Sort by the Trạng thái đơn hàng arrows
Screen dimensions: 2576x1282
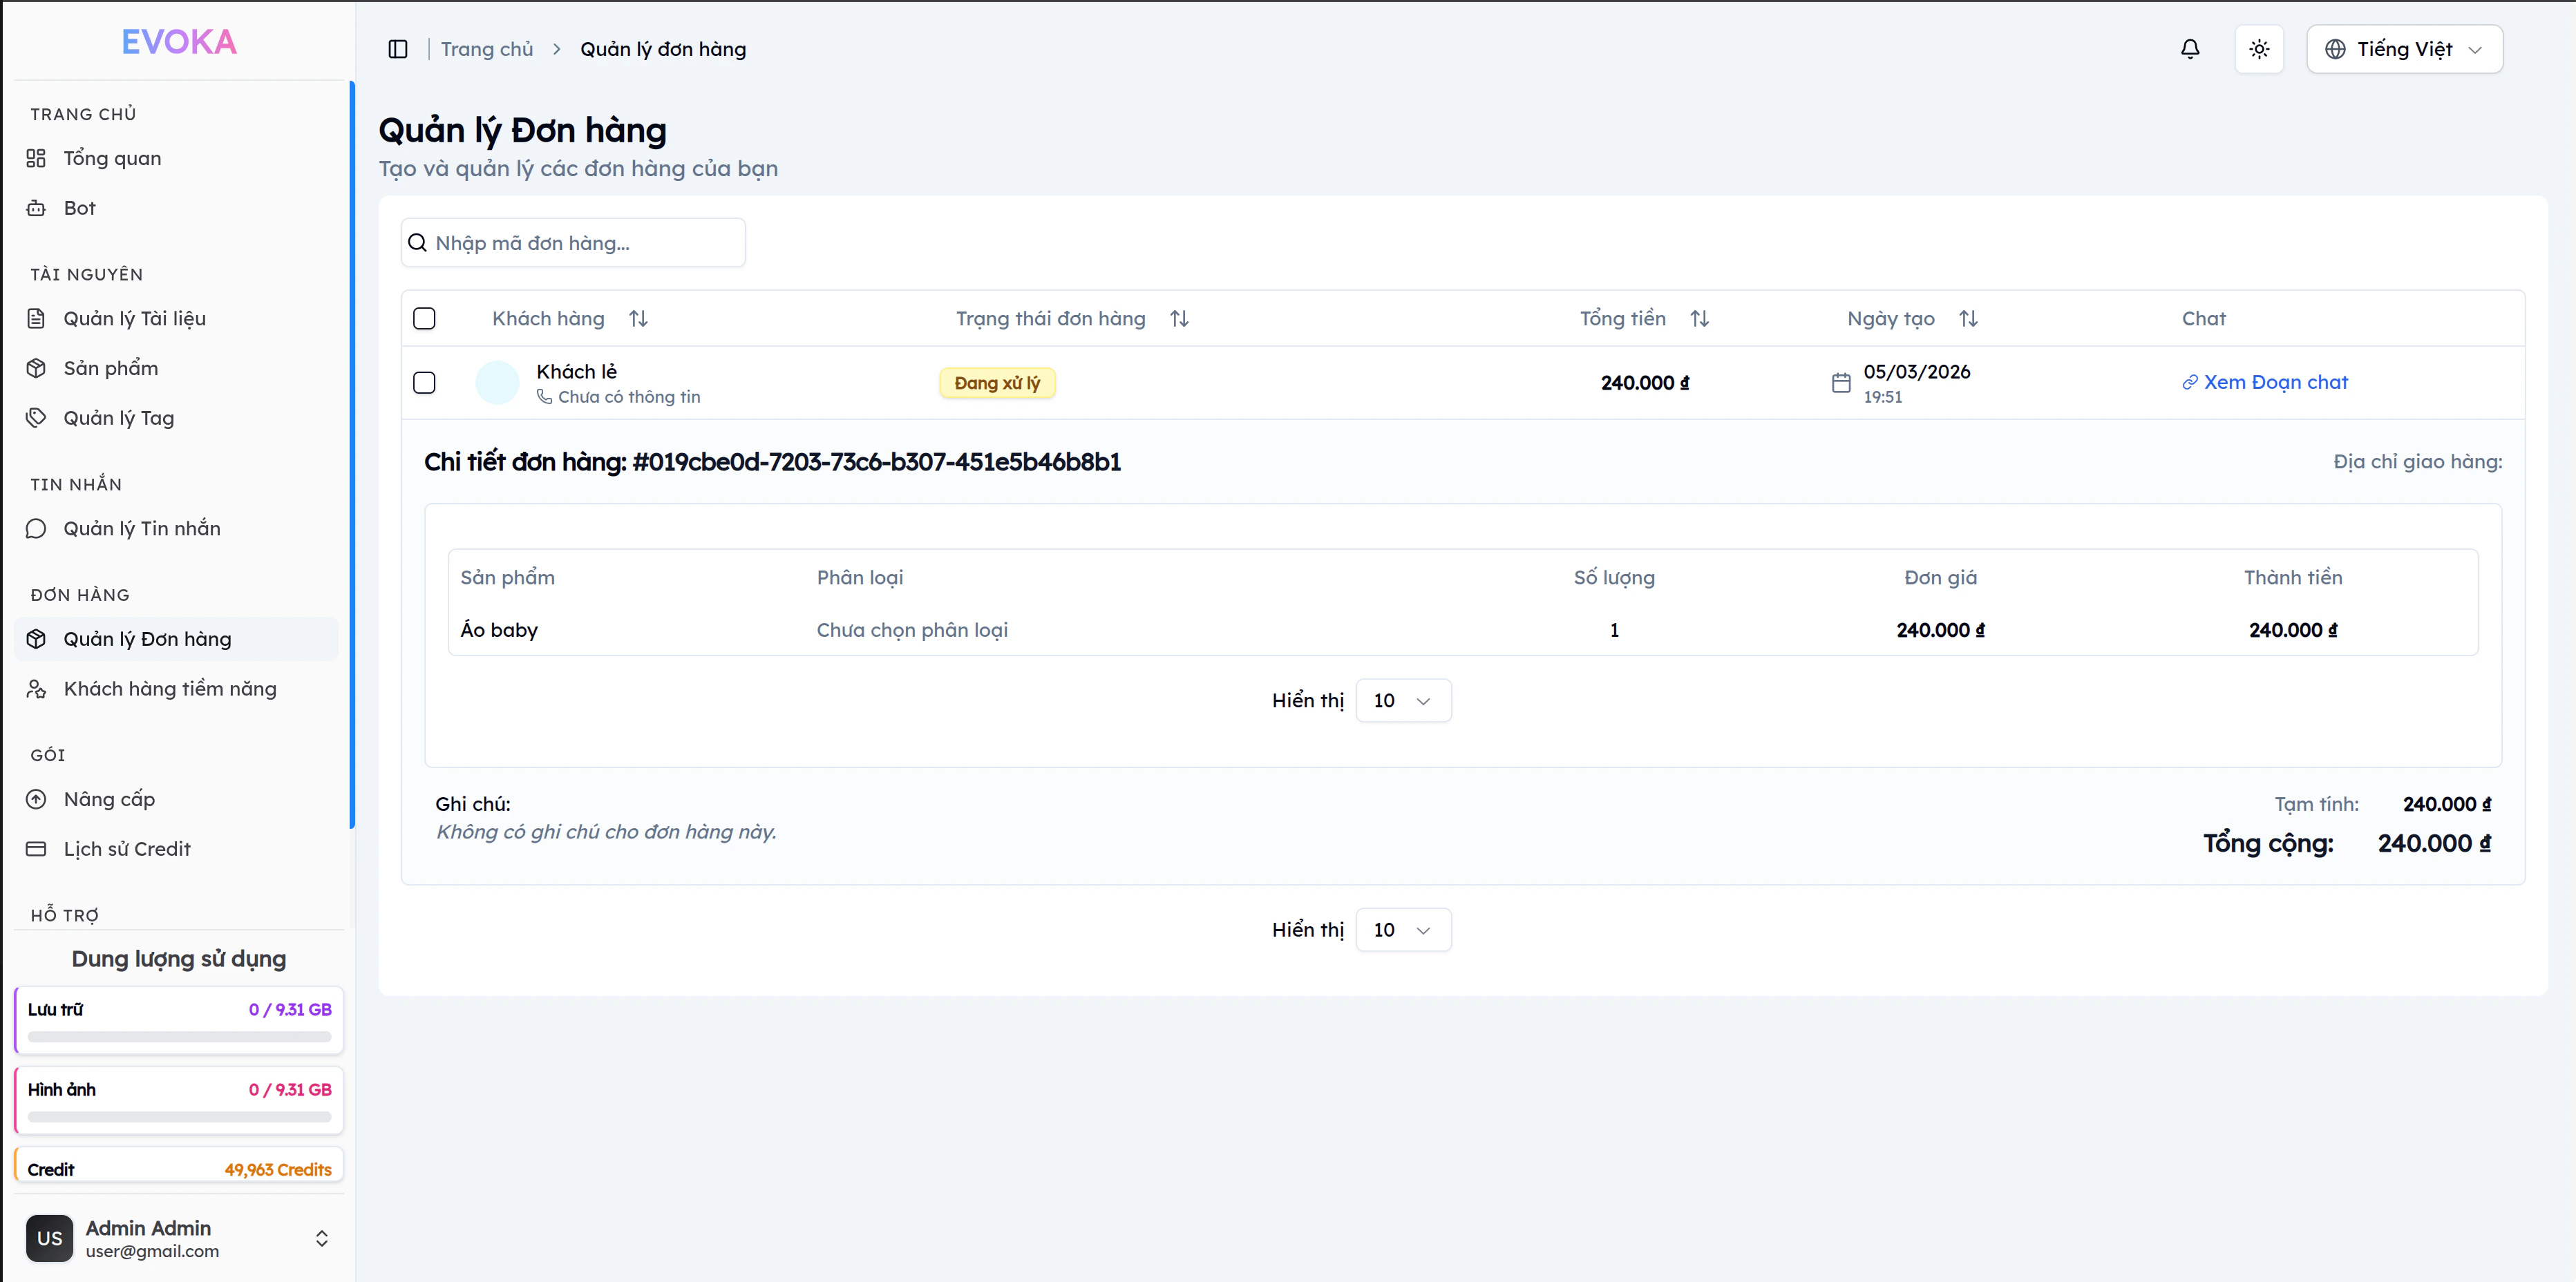pyautogui.click(x=1179, y=318)
